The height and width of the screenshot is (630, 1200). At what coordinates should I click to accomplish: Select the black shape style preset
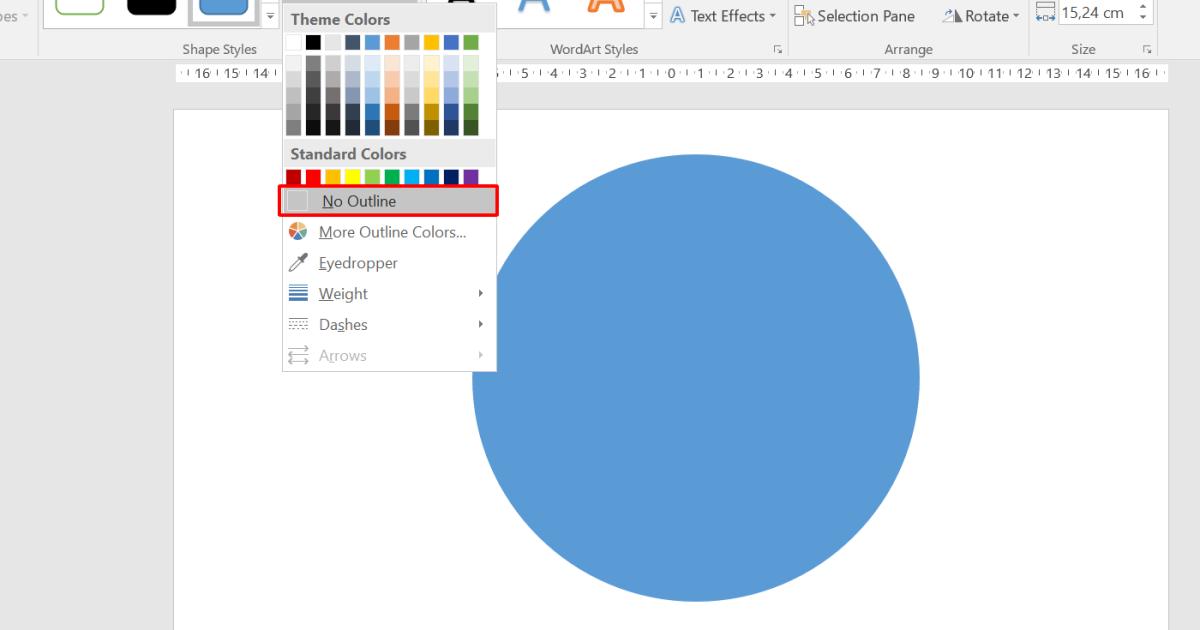coord(151,5)
